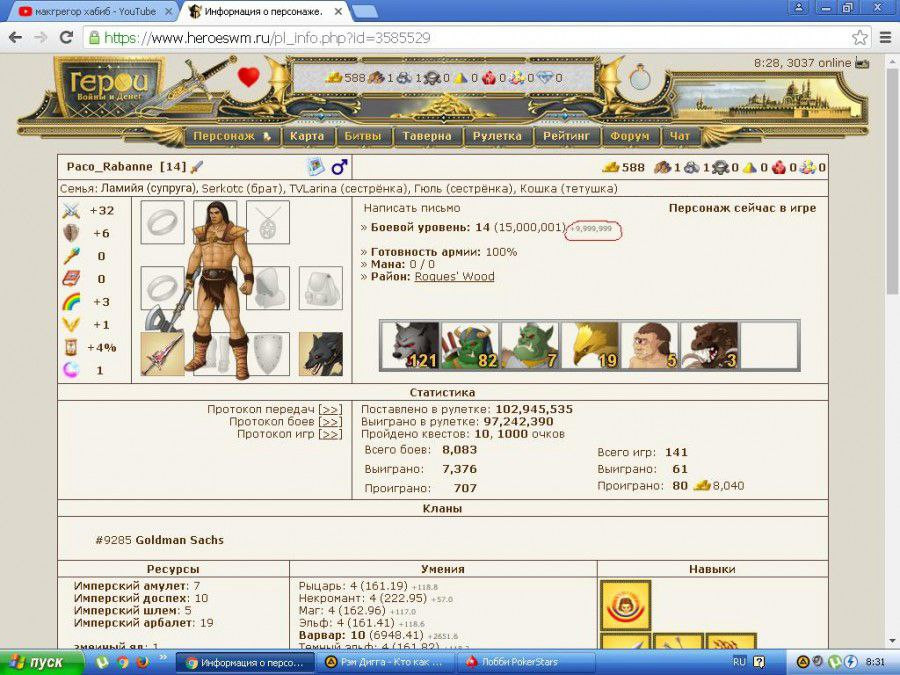Select the Информация о персонаже tab
The image size is (900, 675).
264,11
